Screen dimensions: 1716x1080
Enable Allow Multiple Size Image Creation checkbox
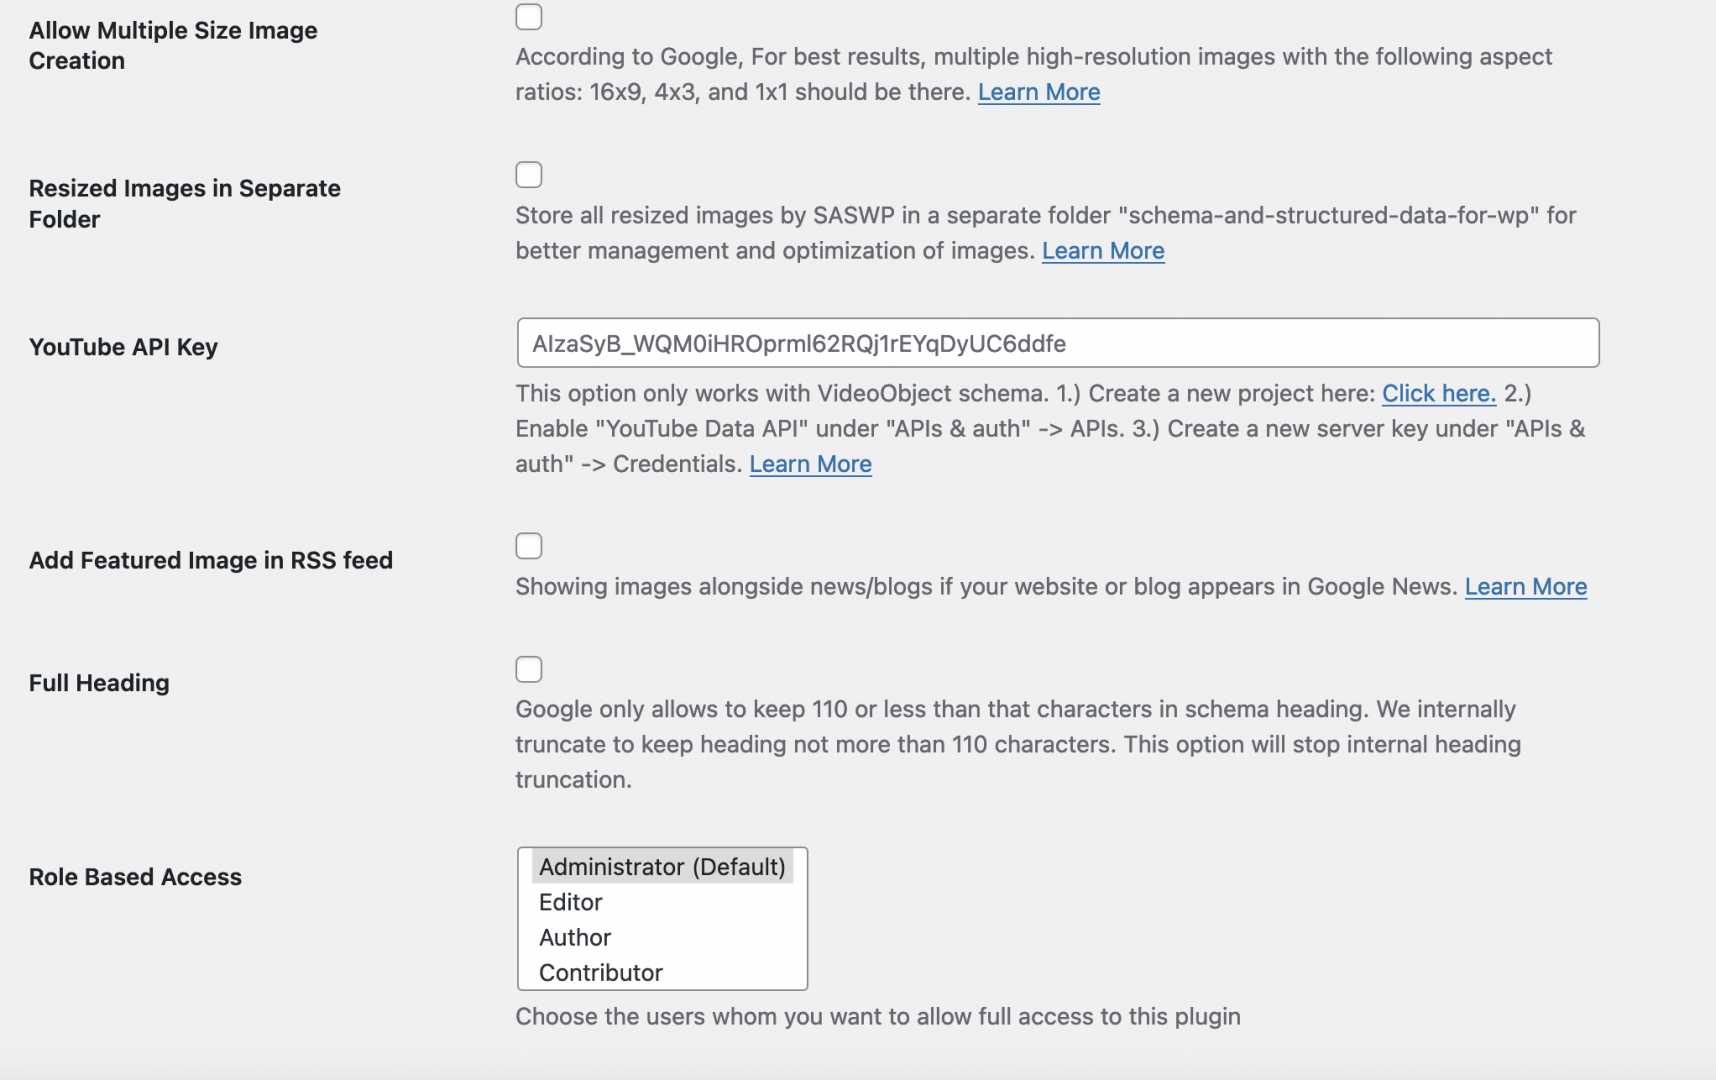point(528,17)
